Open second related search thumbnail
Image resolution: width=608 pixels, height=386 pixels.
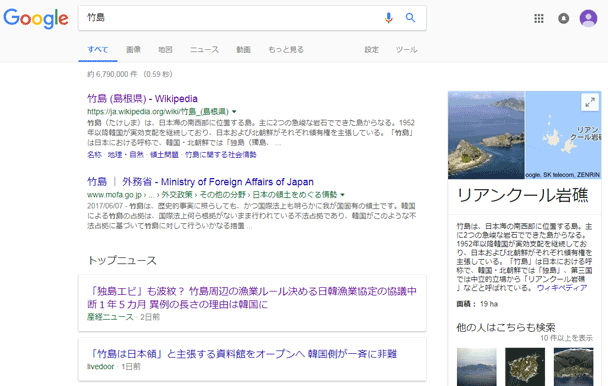pos(525,367)
